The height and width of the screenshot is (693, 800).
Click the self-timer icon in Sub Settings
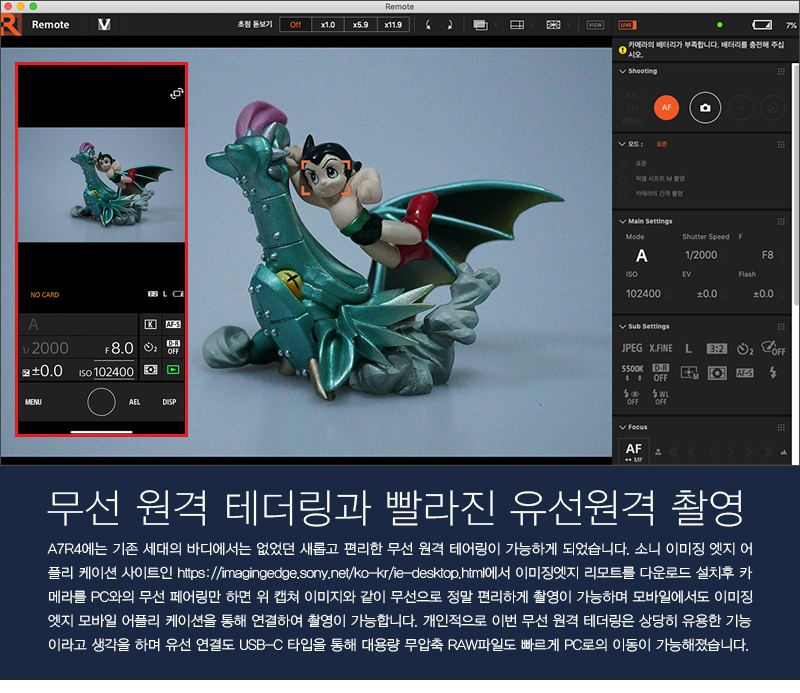(744, 348)
